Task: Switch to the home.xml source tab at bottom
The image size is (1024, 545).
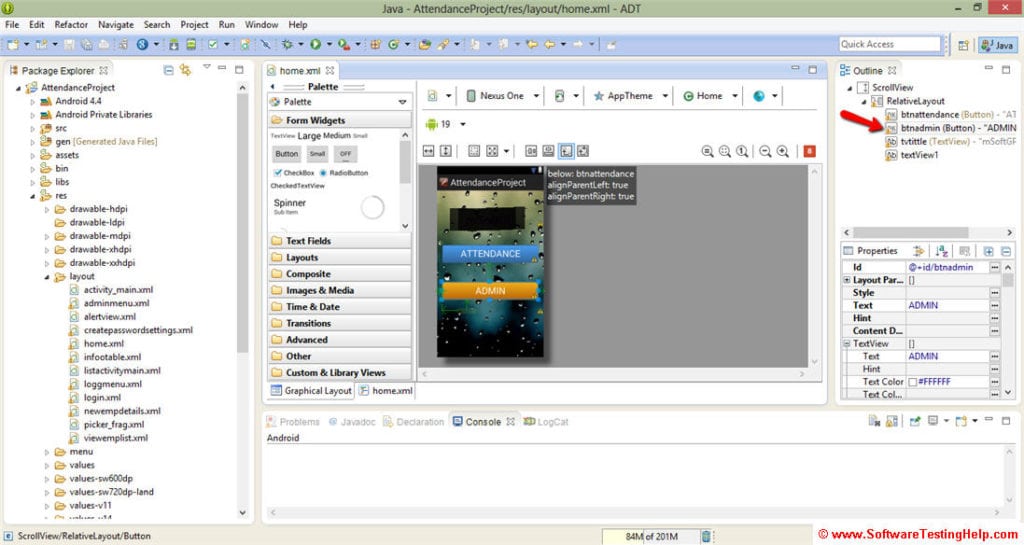Action: (x=386, y=390)
